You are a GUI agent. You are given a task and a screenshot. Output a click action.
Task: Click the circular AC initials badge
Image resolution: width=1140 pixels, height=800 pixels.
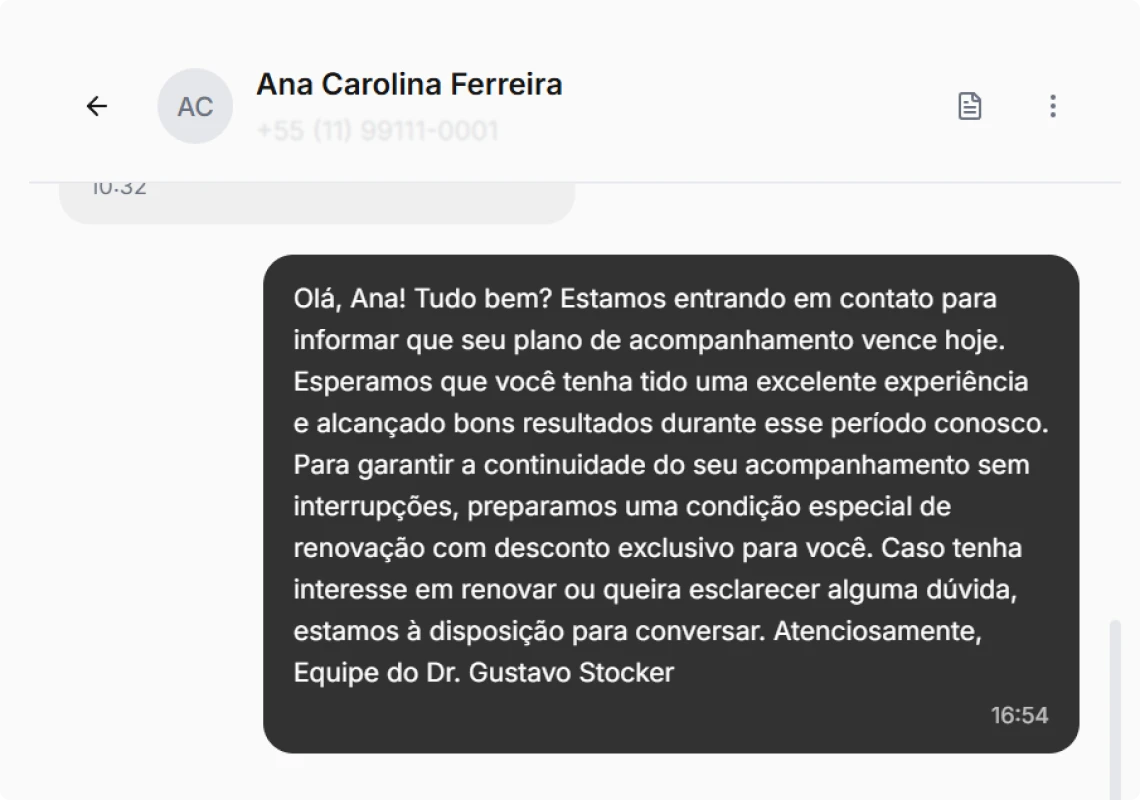[x=195, y=105]
